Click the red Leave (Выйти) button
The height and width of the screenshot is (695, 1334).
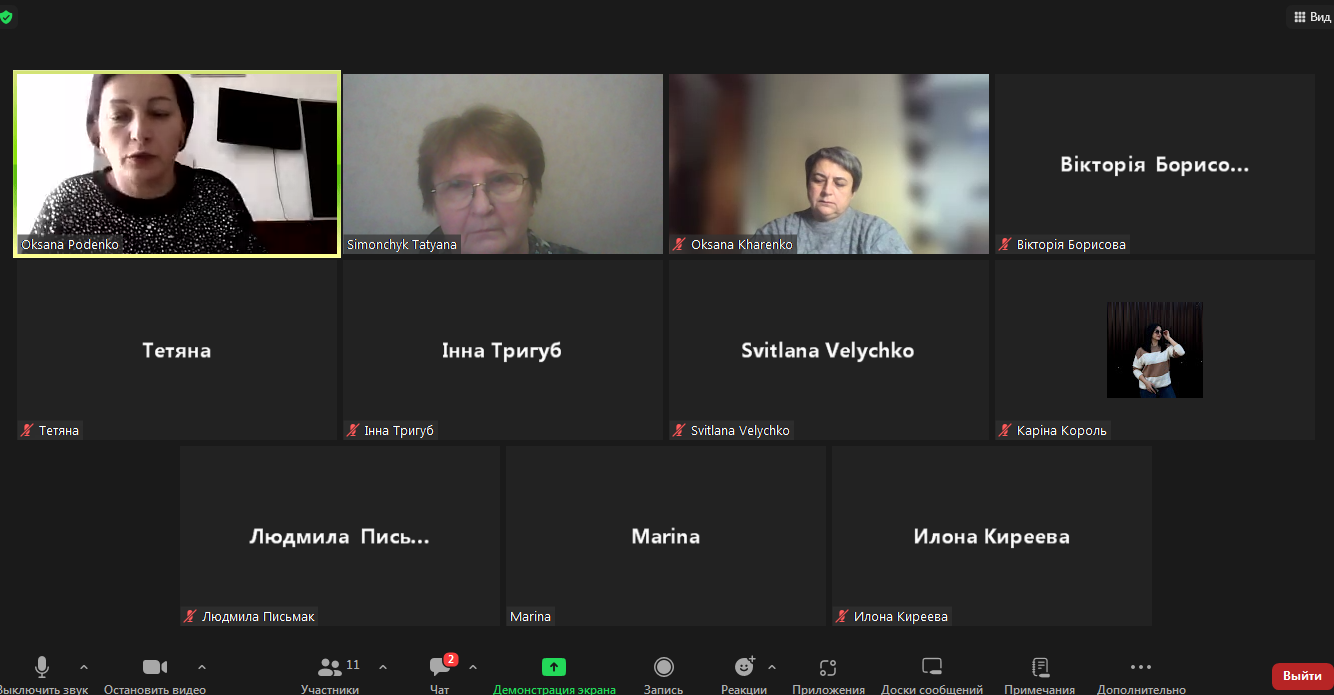click(x=1302, y=676)
